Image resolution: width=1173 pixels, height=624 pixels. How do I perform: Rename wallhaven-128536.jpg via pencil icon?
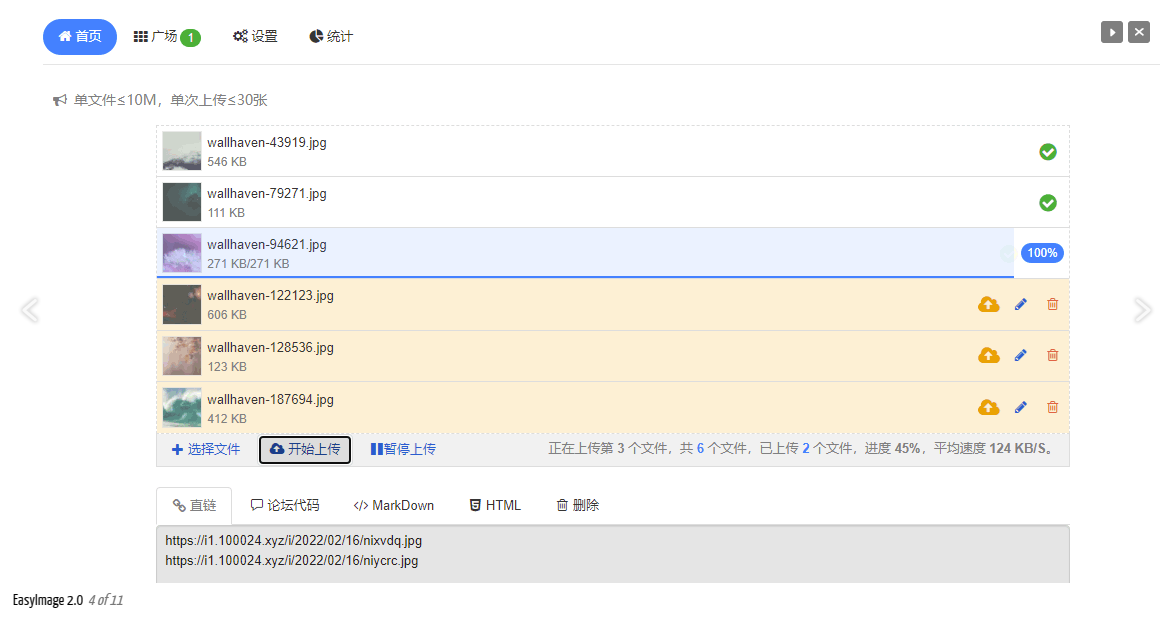(x=1020, y=355)
